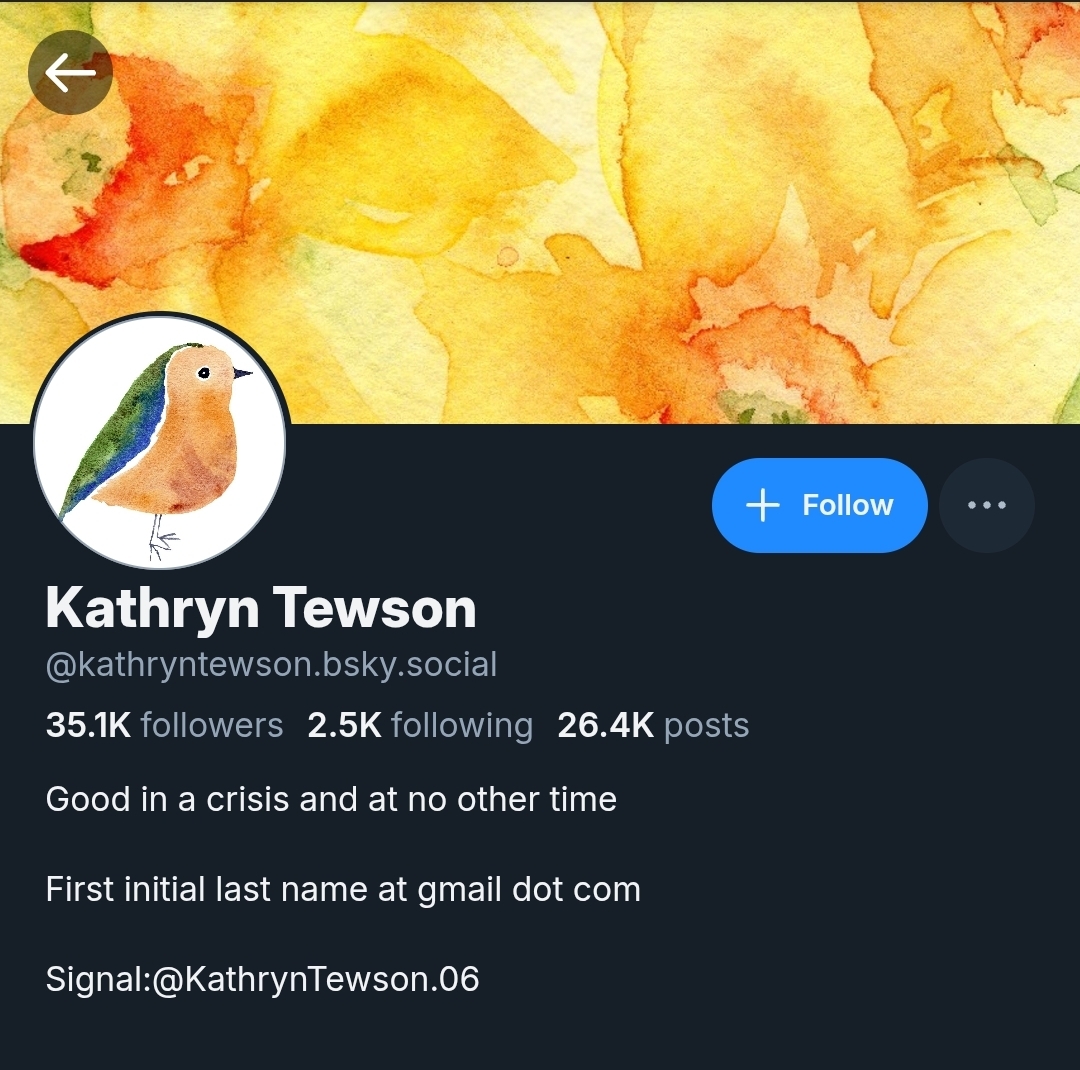The height and width of the screenshot is (1070, 1080).
Task: Click the word 'followers' label
Action: [x=212, y=725]
